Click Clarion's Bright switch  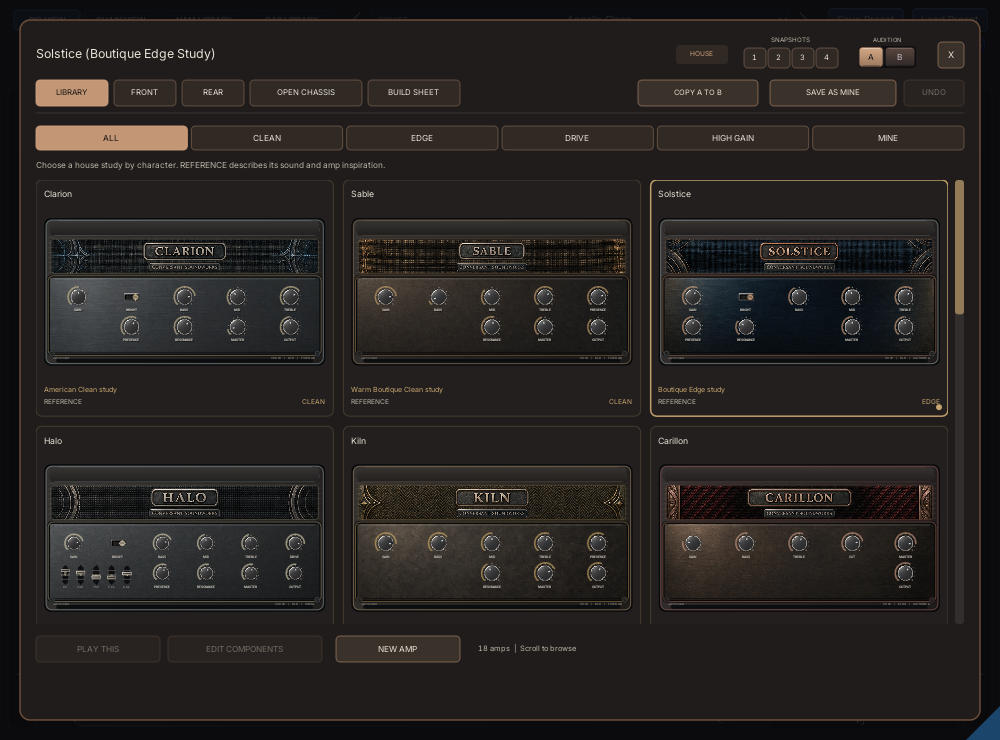pos(131,297)
